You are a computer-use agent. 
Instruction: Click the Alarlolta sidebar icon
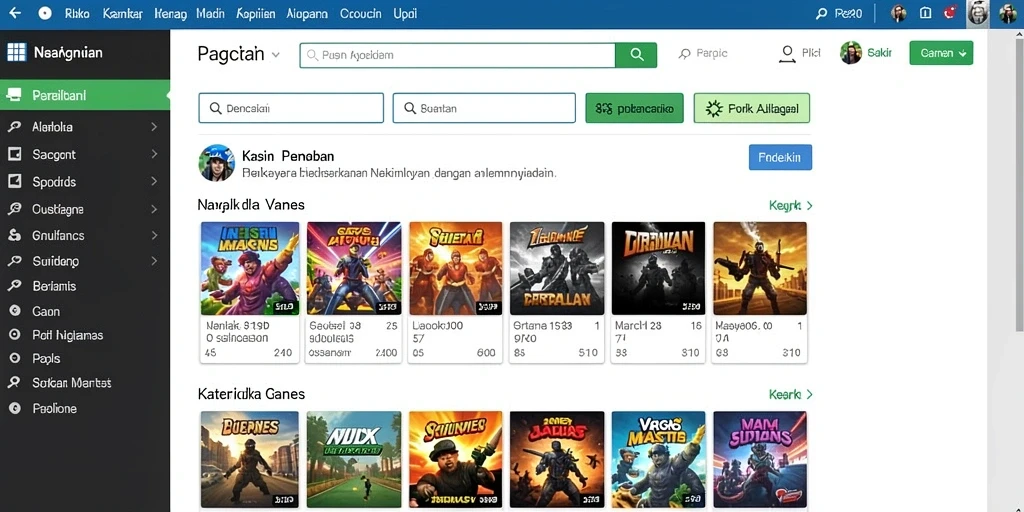(14, 127)
